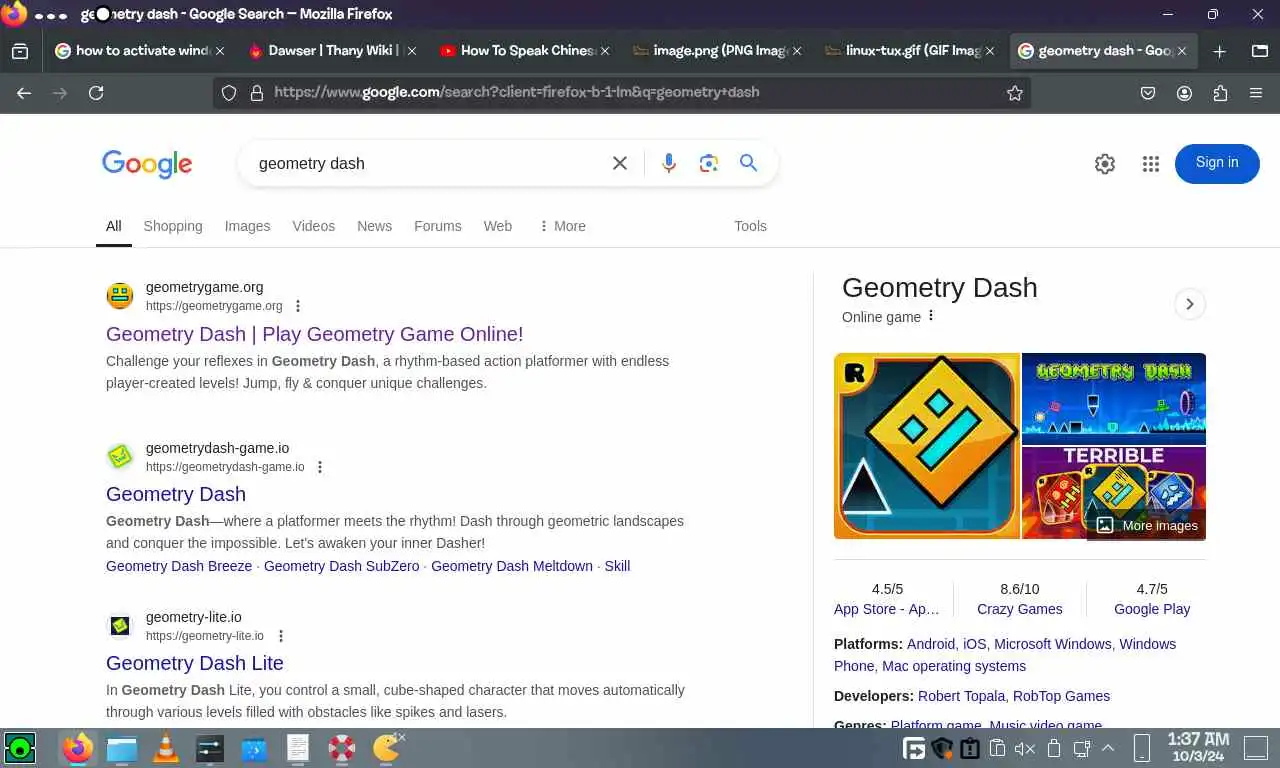Save page to Pocket

coord(1148,93)
